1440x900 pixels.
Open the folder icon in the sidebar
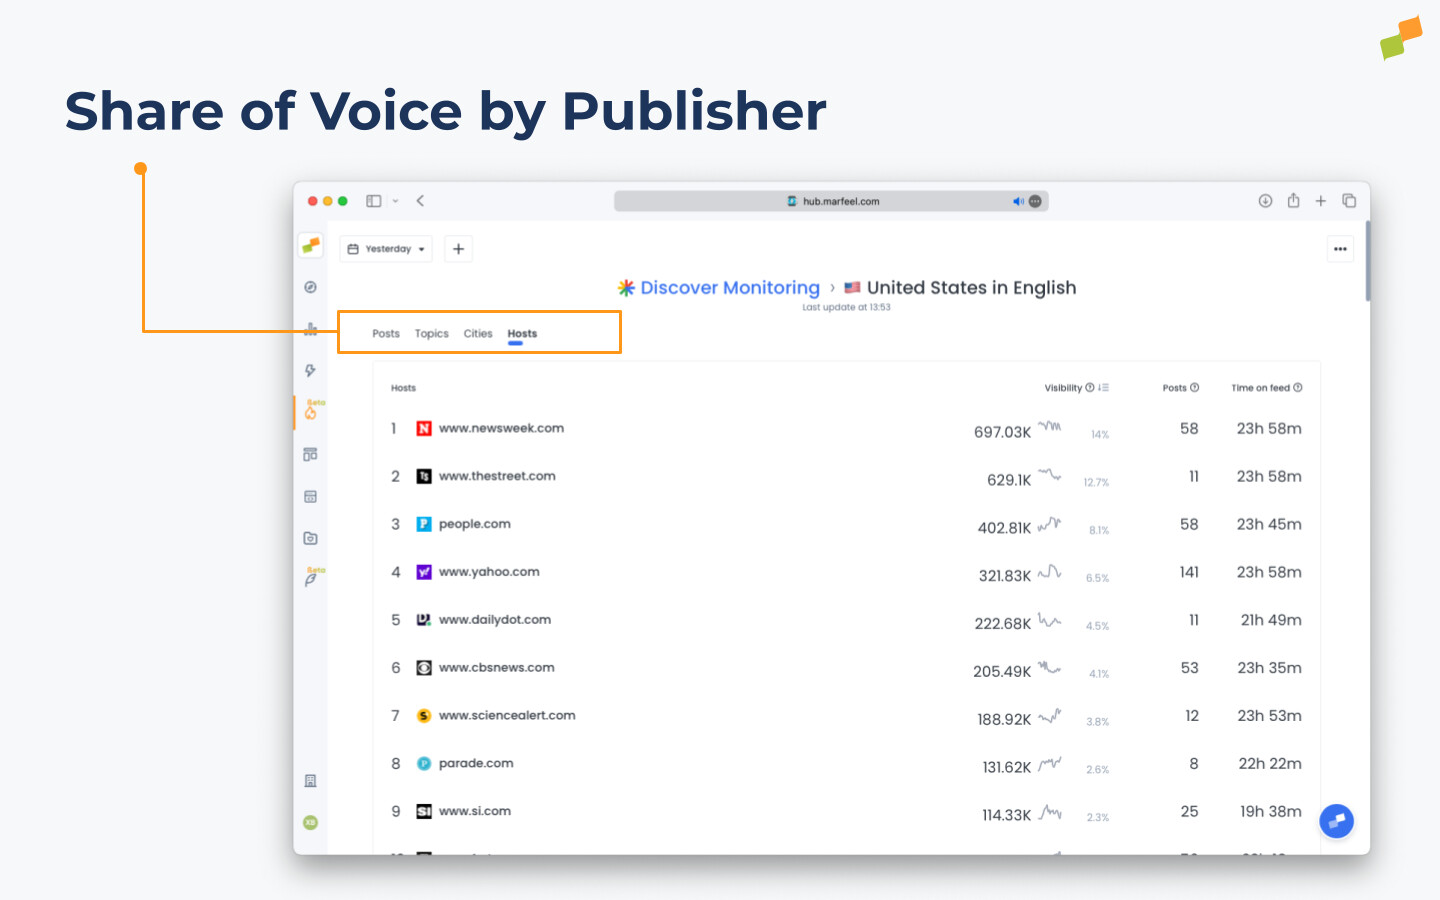point(310,538)
